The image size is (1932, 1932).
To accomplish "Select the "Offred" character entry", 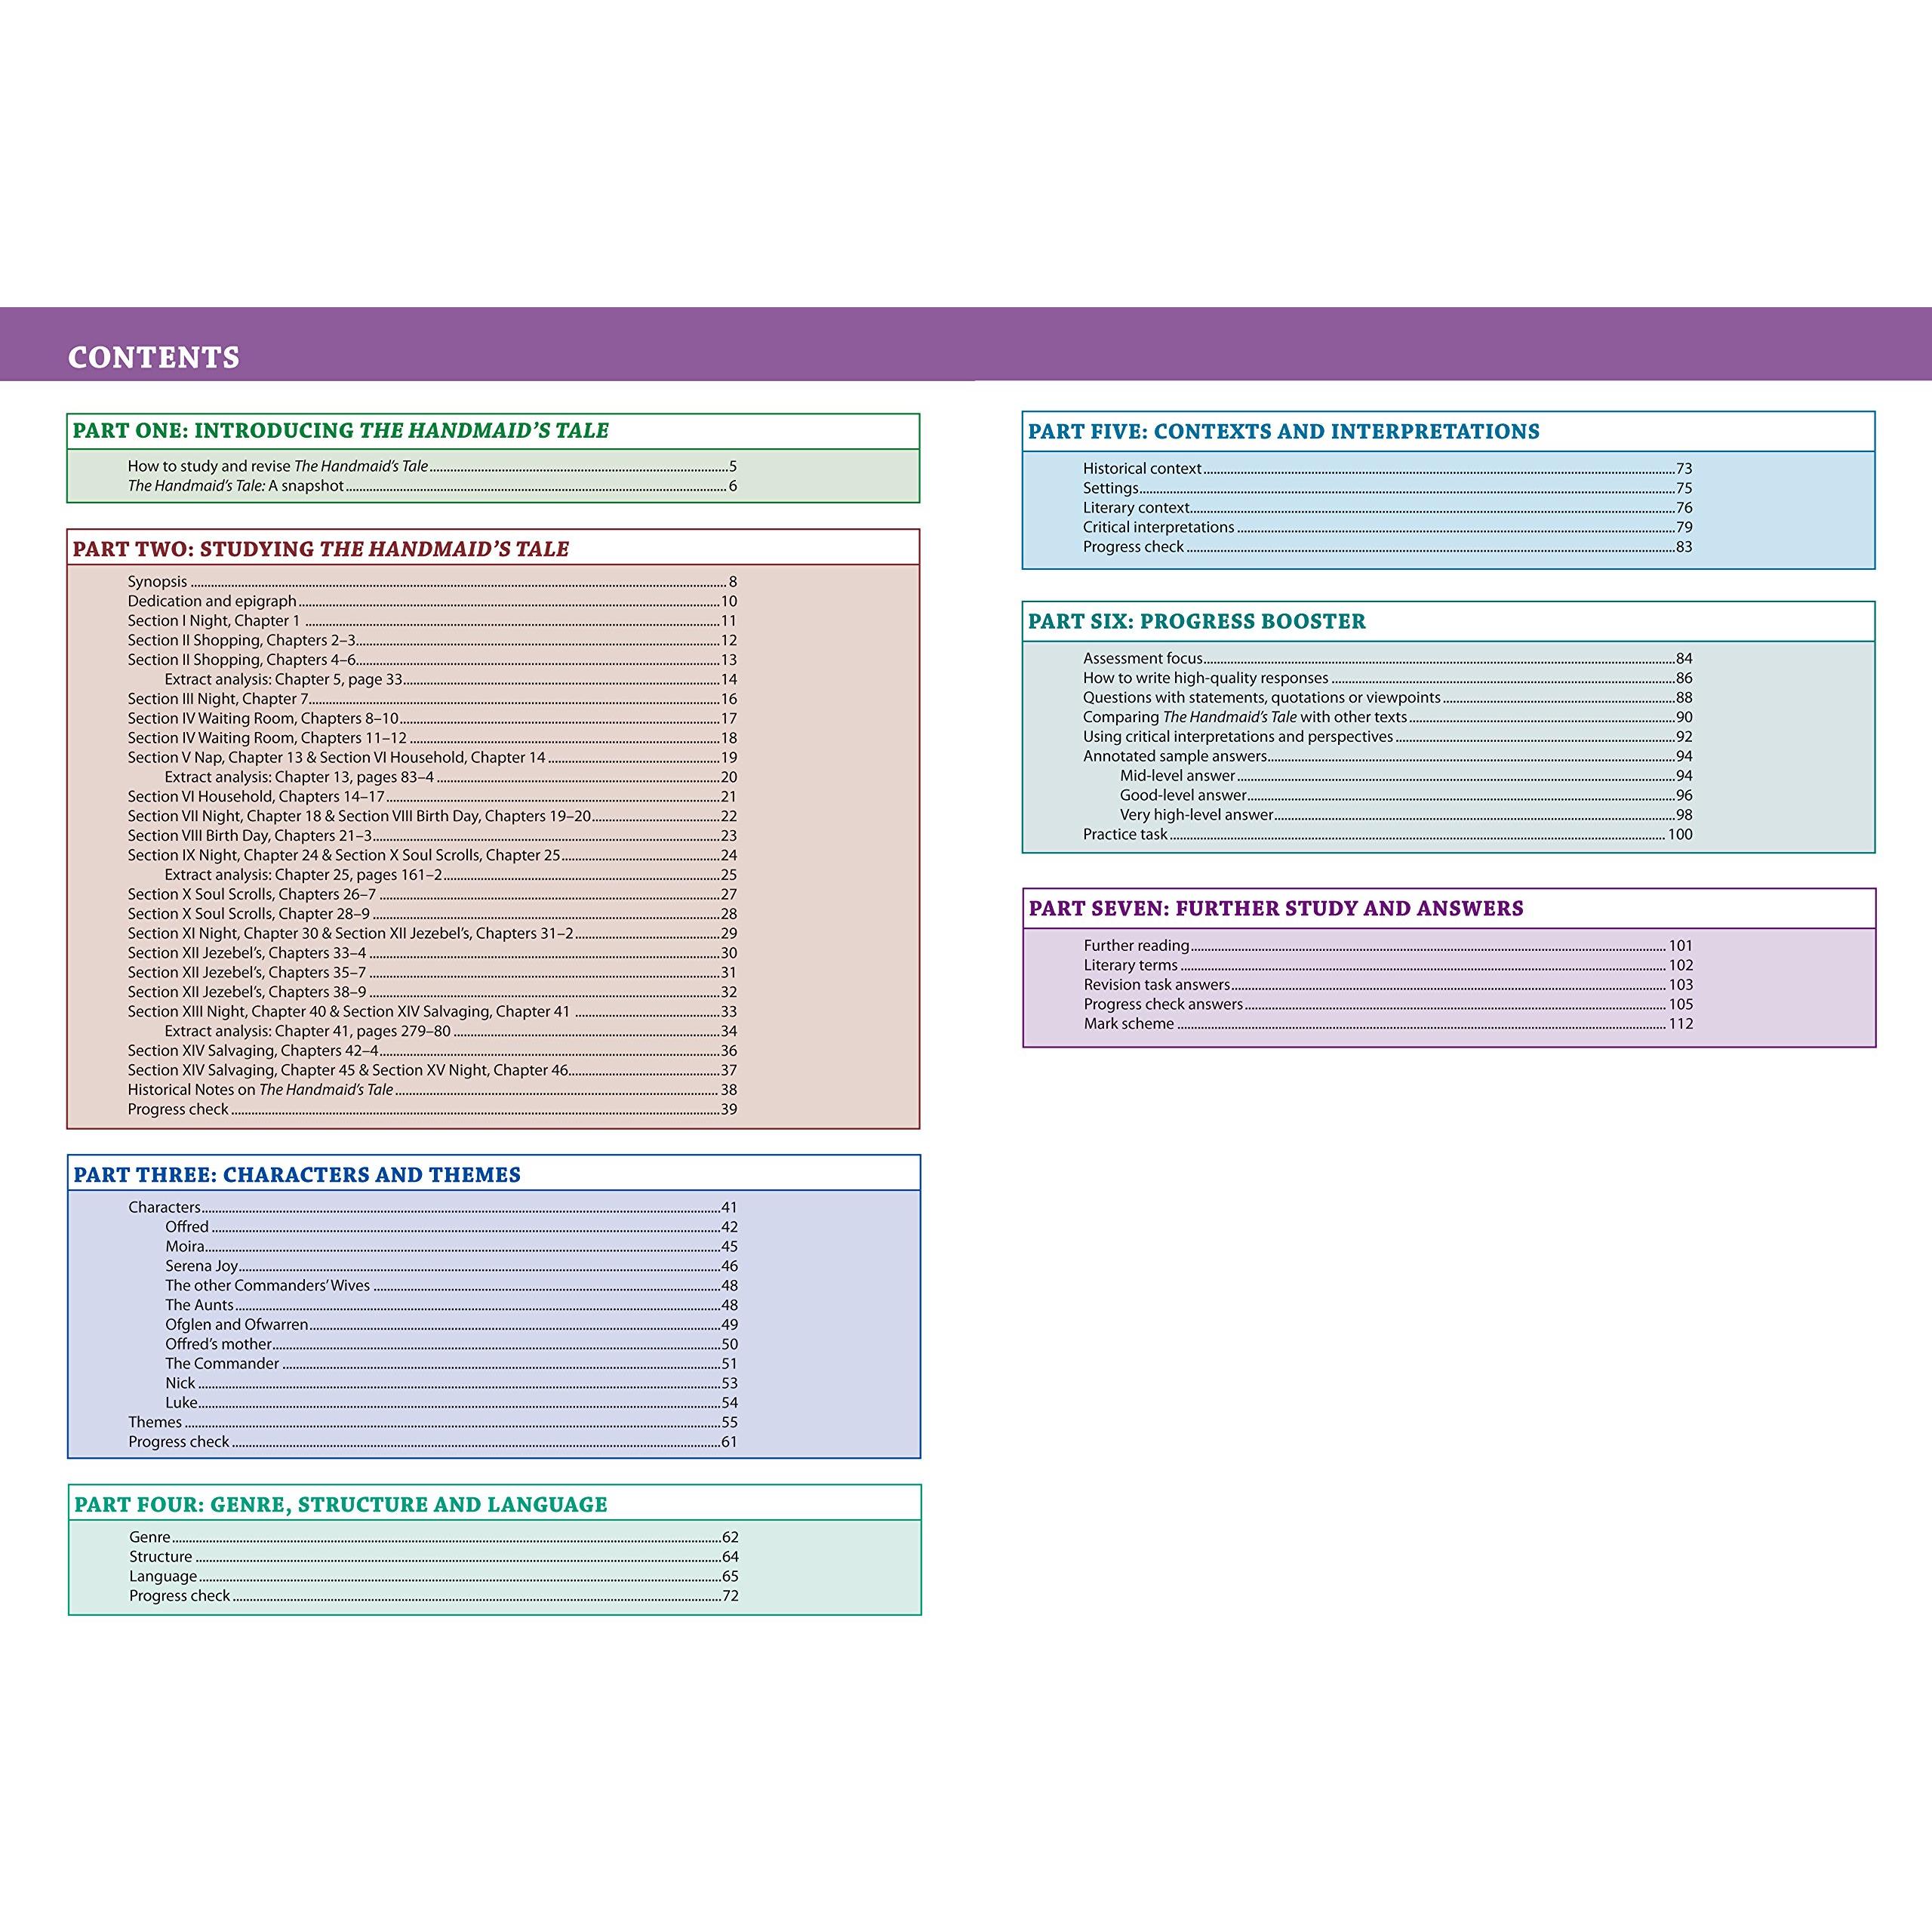I will tap(452, 1227).
